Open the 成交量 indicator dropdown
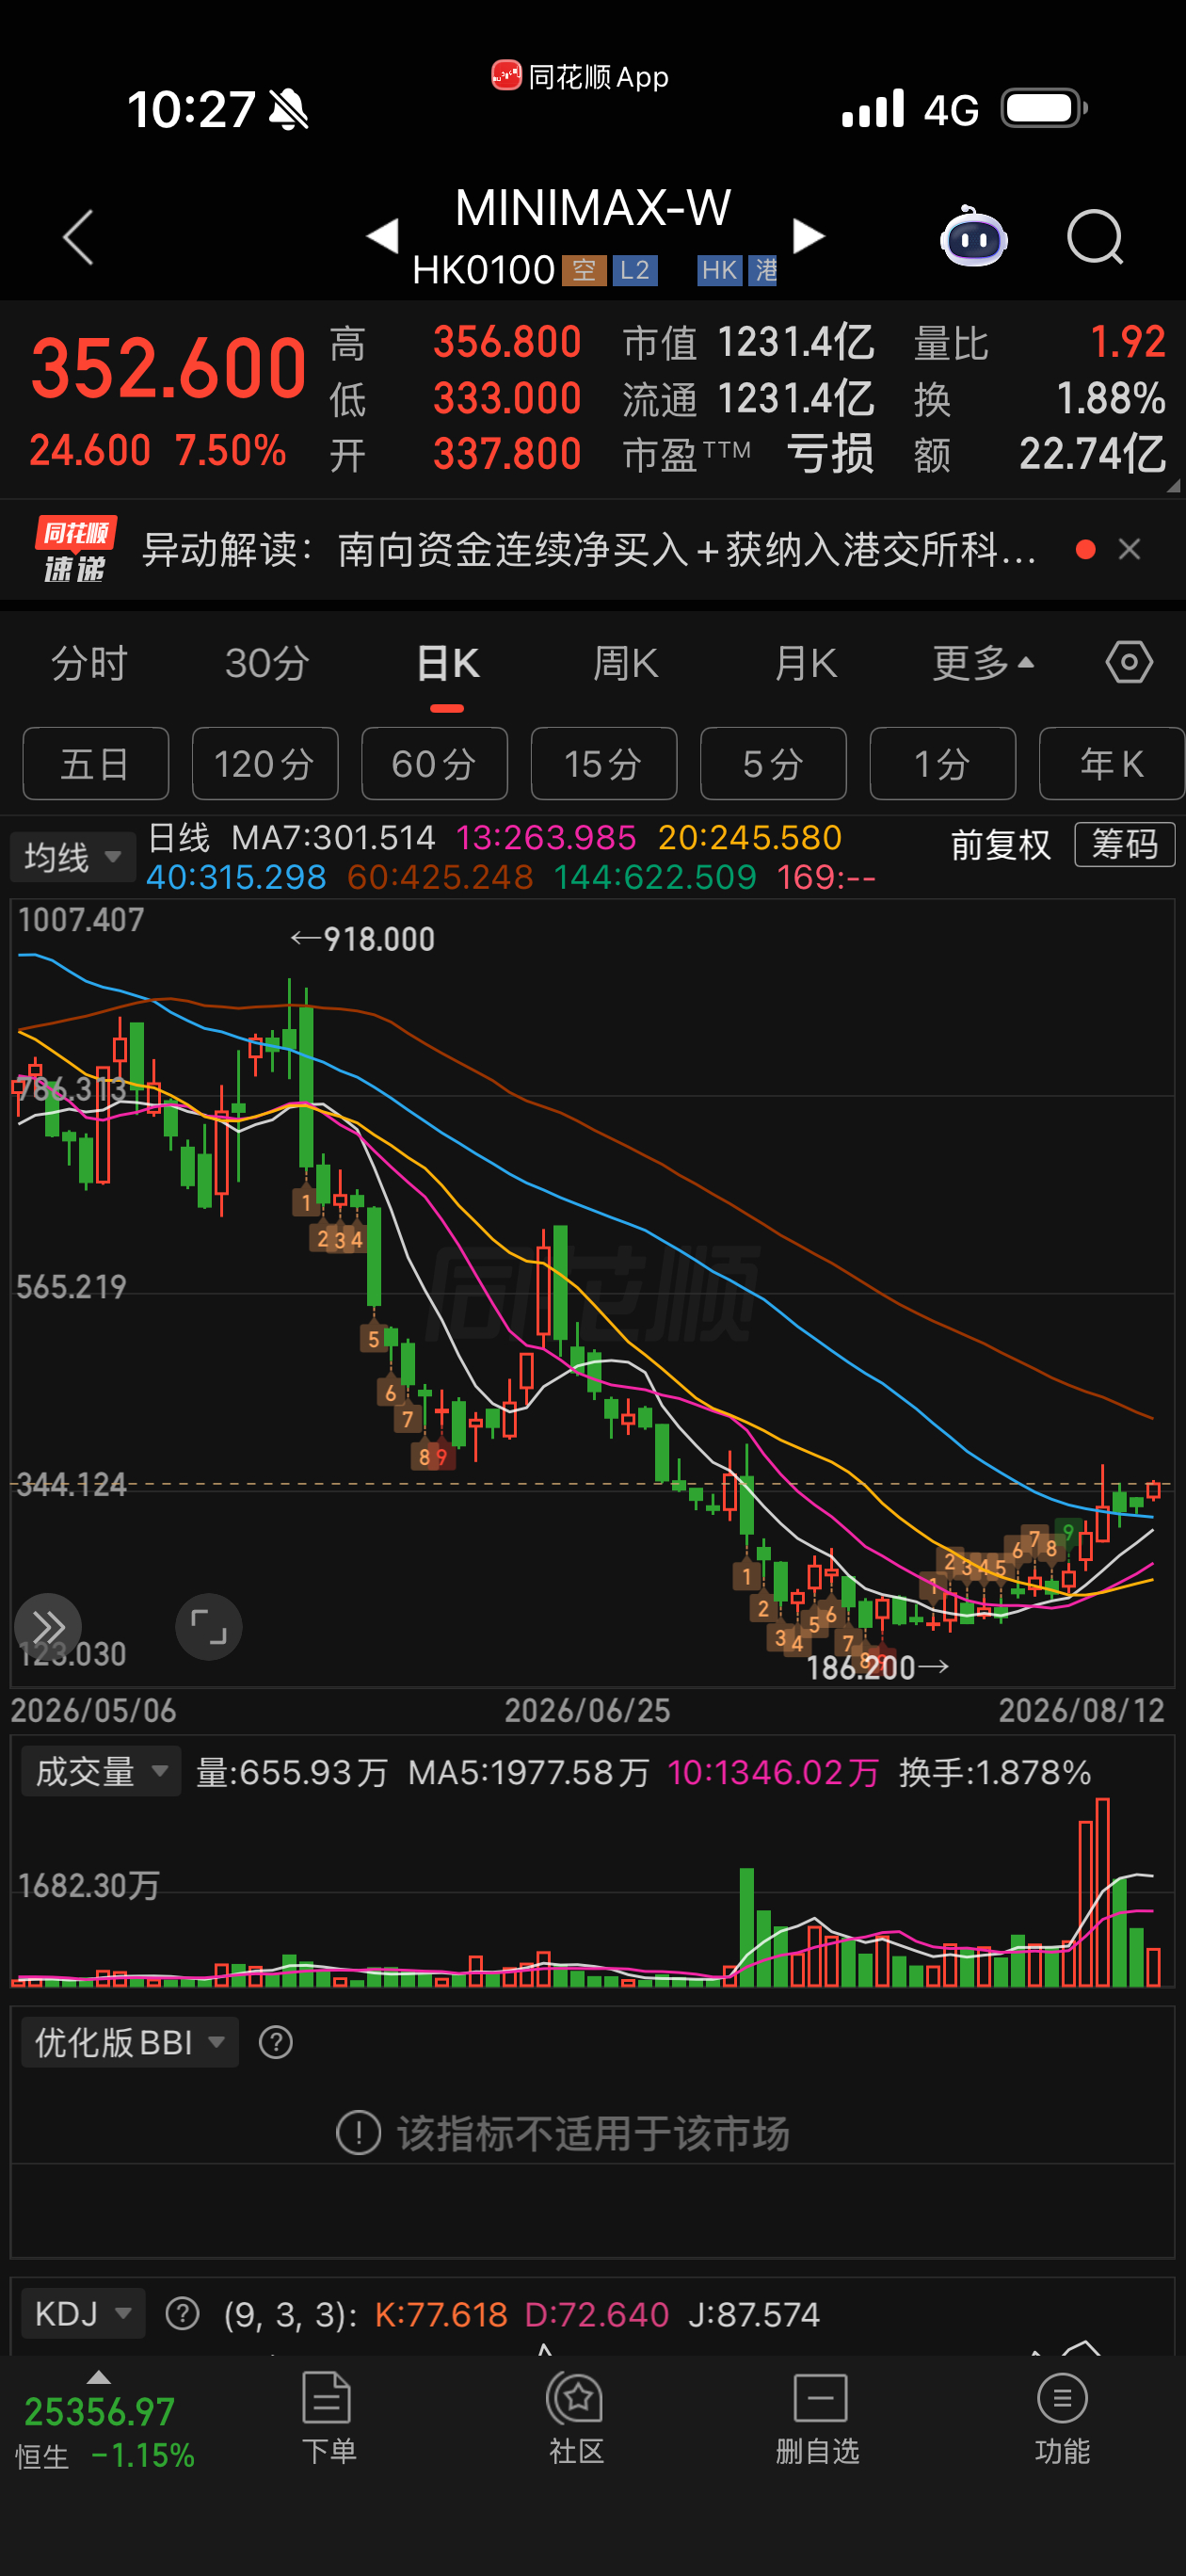The height and width of the screenshot is (2576, 1186). pos(101,1772)
